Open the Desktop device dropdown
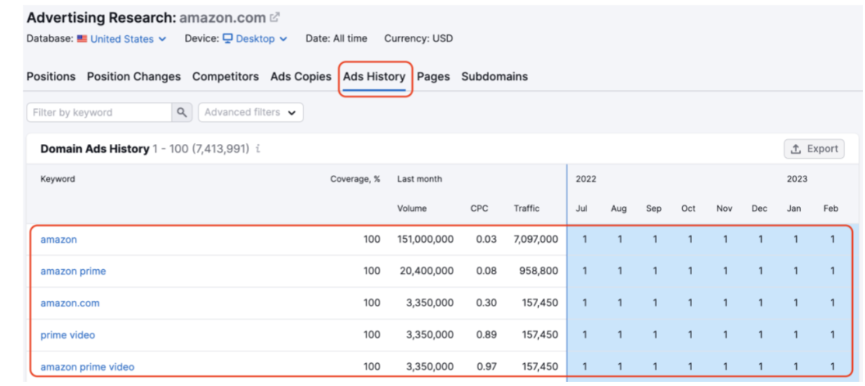The image size is (865, 386). (255, 39)
